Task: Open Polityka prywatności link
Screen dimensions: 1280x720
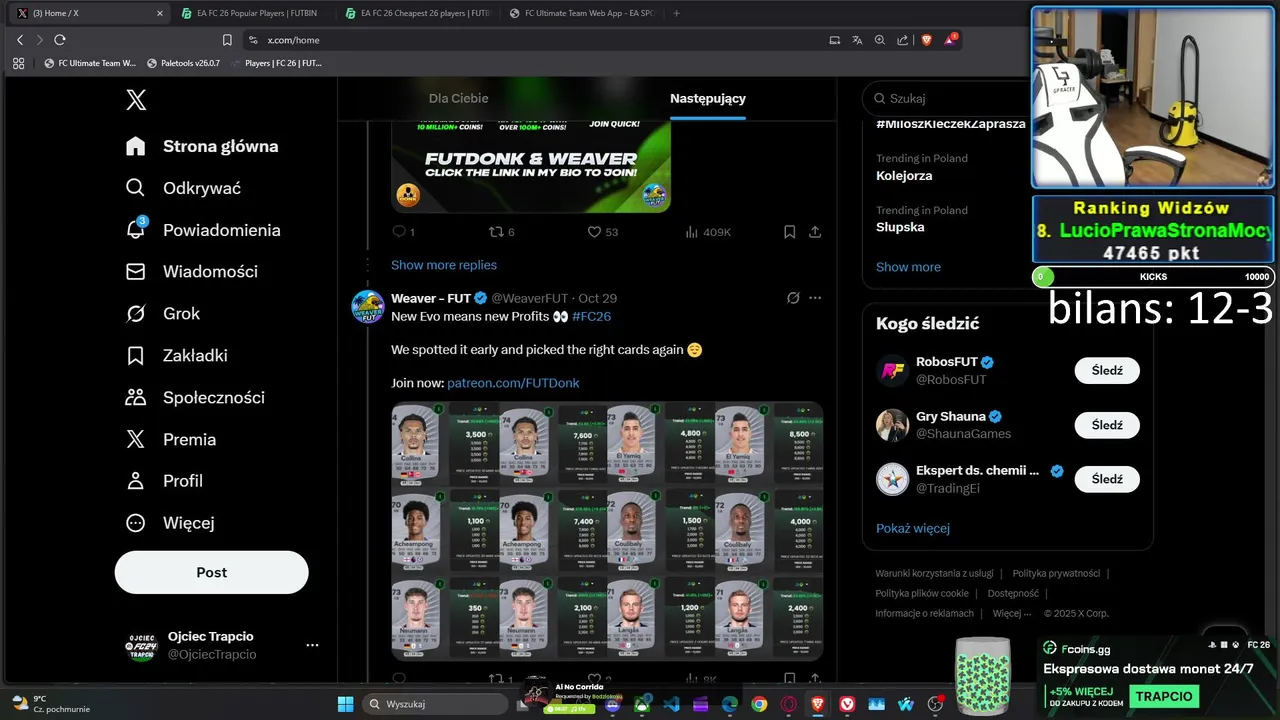Action: [1056, 573]
